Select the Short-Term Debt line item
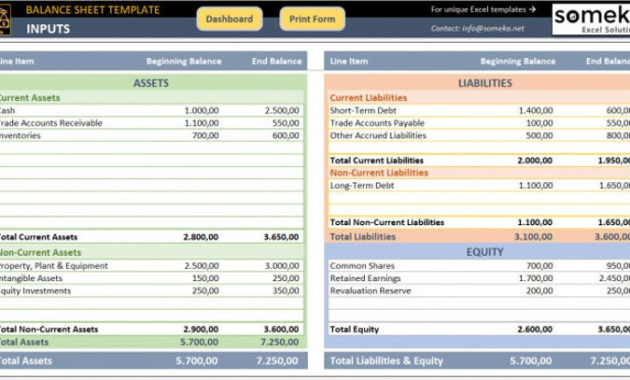Image resolution: width=630 pixels, height=380 pixels. (363, 110)
